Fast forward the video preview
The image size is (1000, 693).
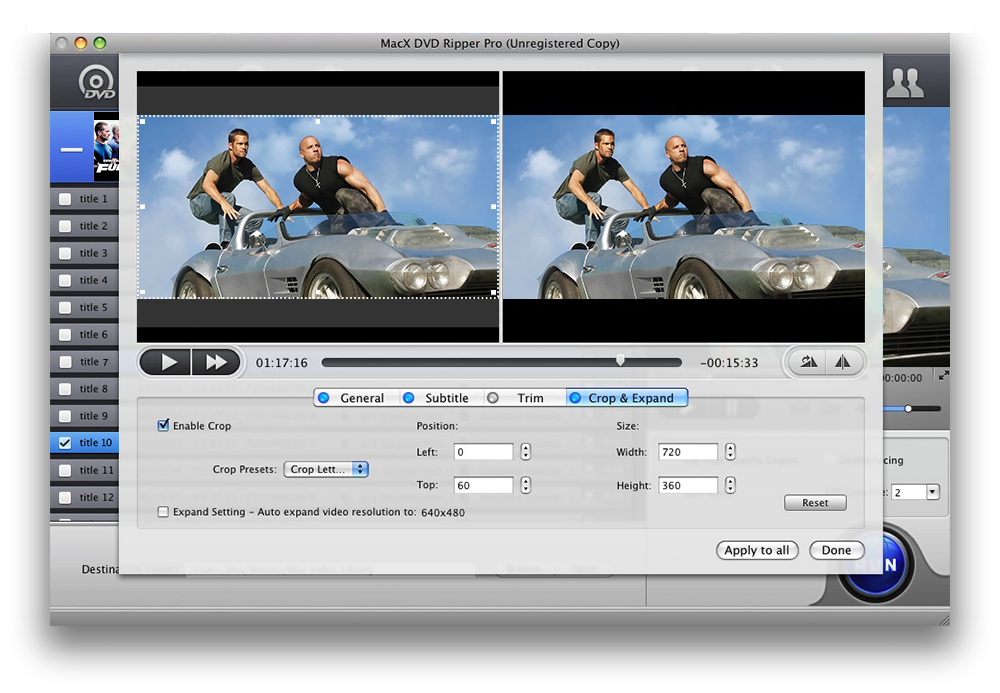point(216,362)
